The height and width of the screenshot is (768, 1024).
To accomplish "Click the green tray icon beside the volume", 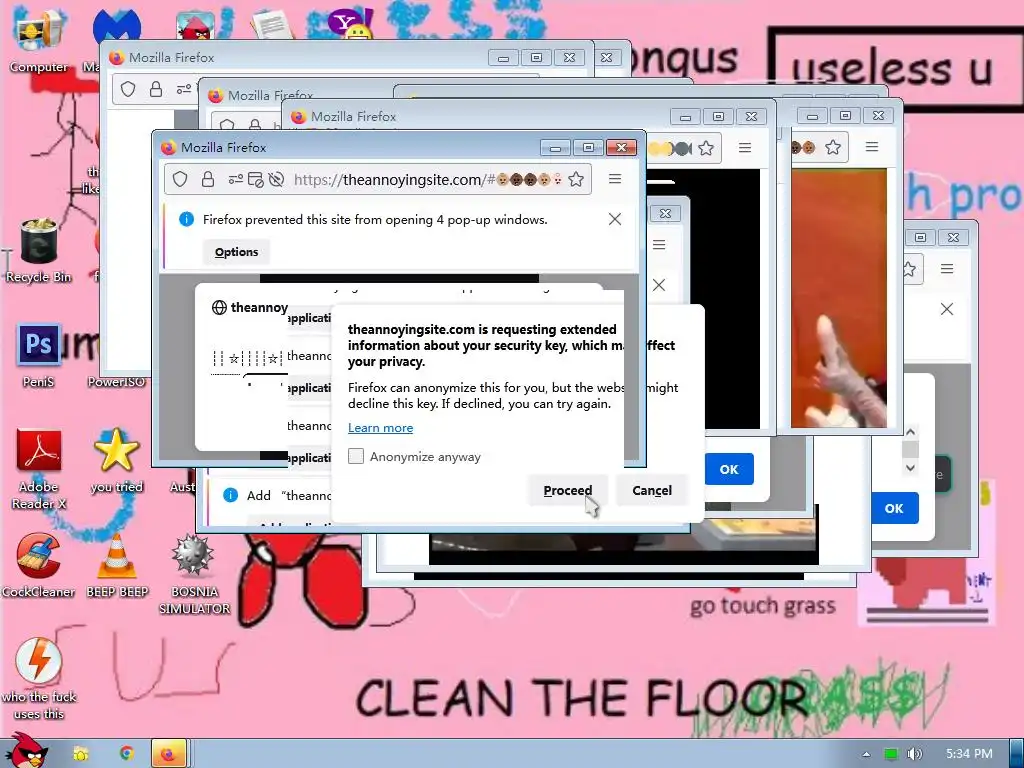I will [x=890, y=754].
